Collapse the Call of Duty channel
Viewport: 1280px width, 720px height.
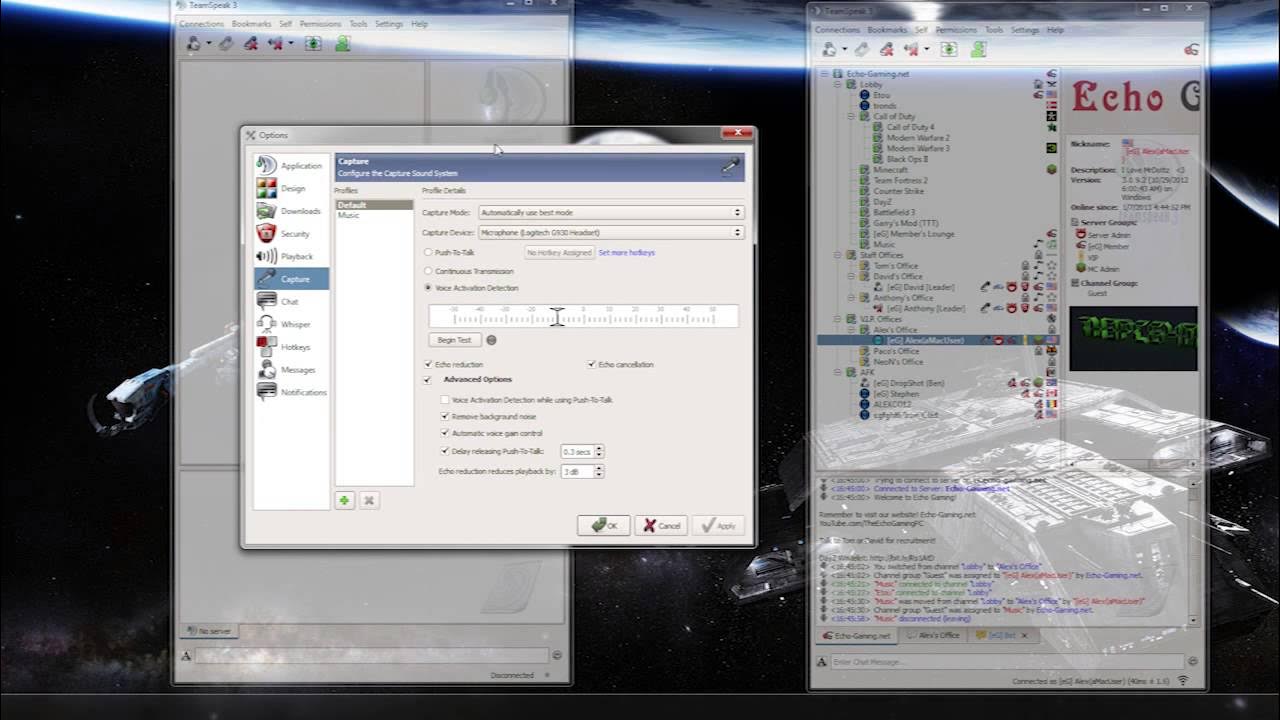pos(852,117)
